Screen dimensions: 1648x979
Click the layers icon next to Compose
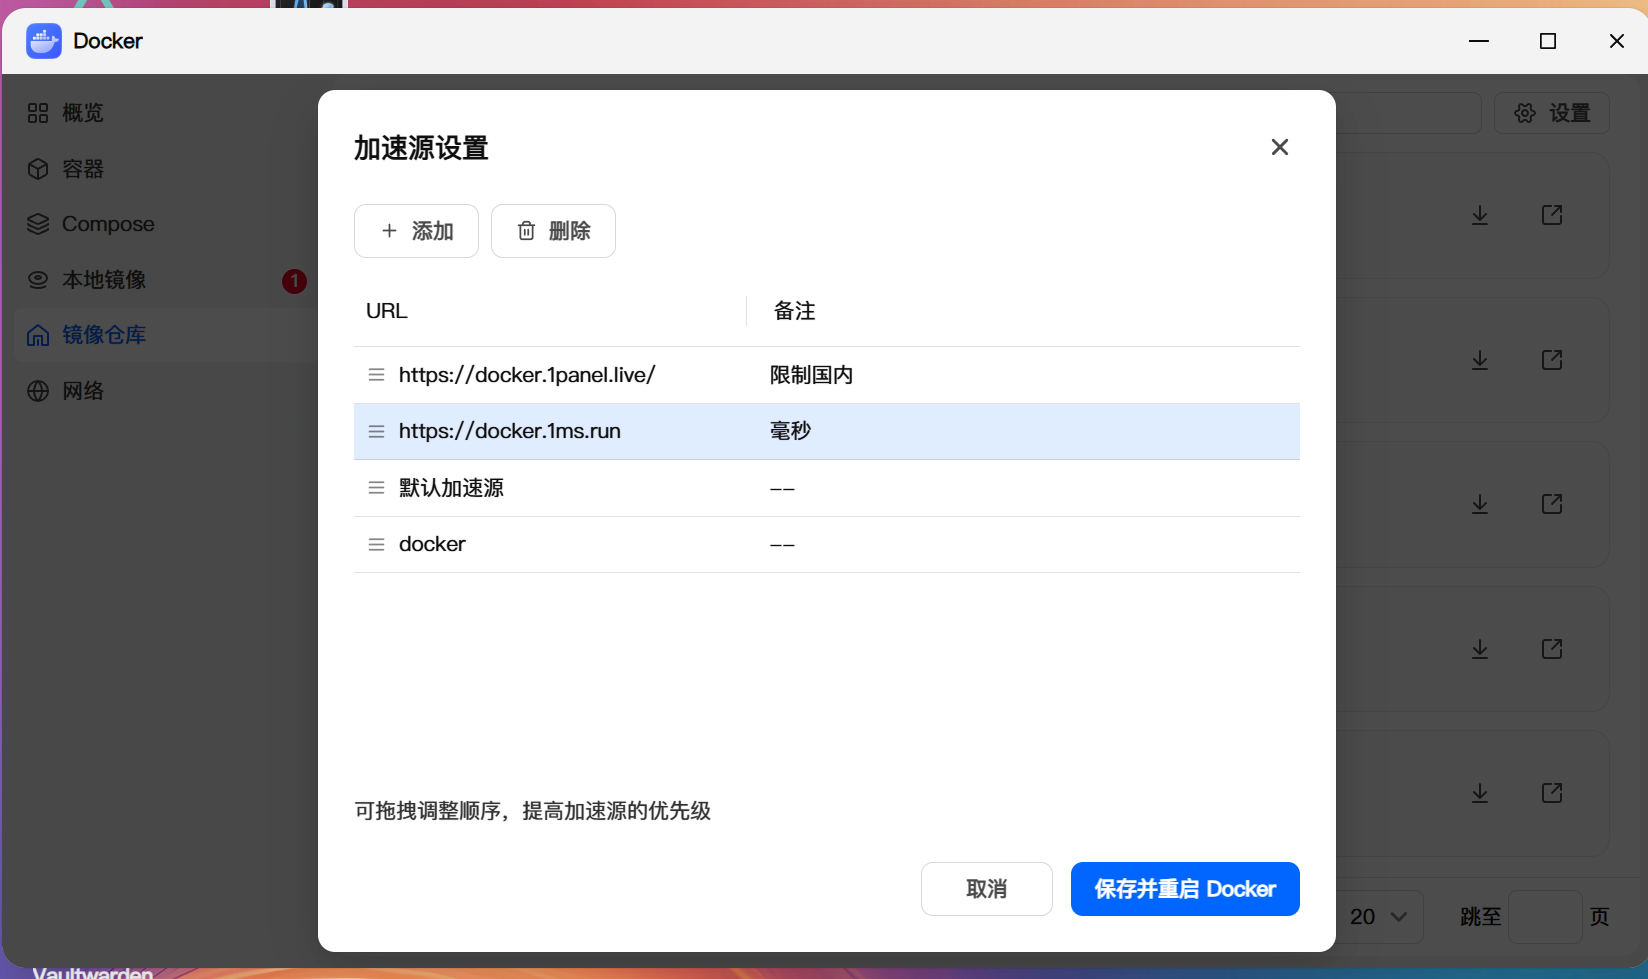coord(38,224)
